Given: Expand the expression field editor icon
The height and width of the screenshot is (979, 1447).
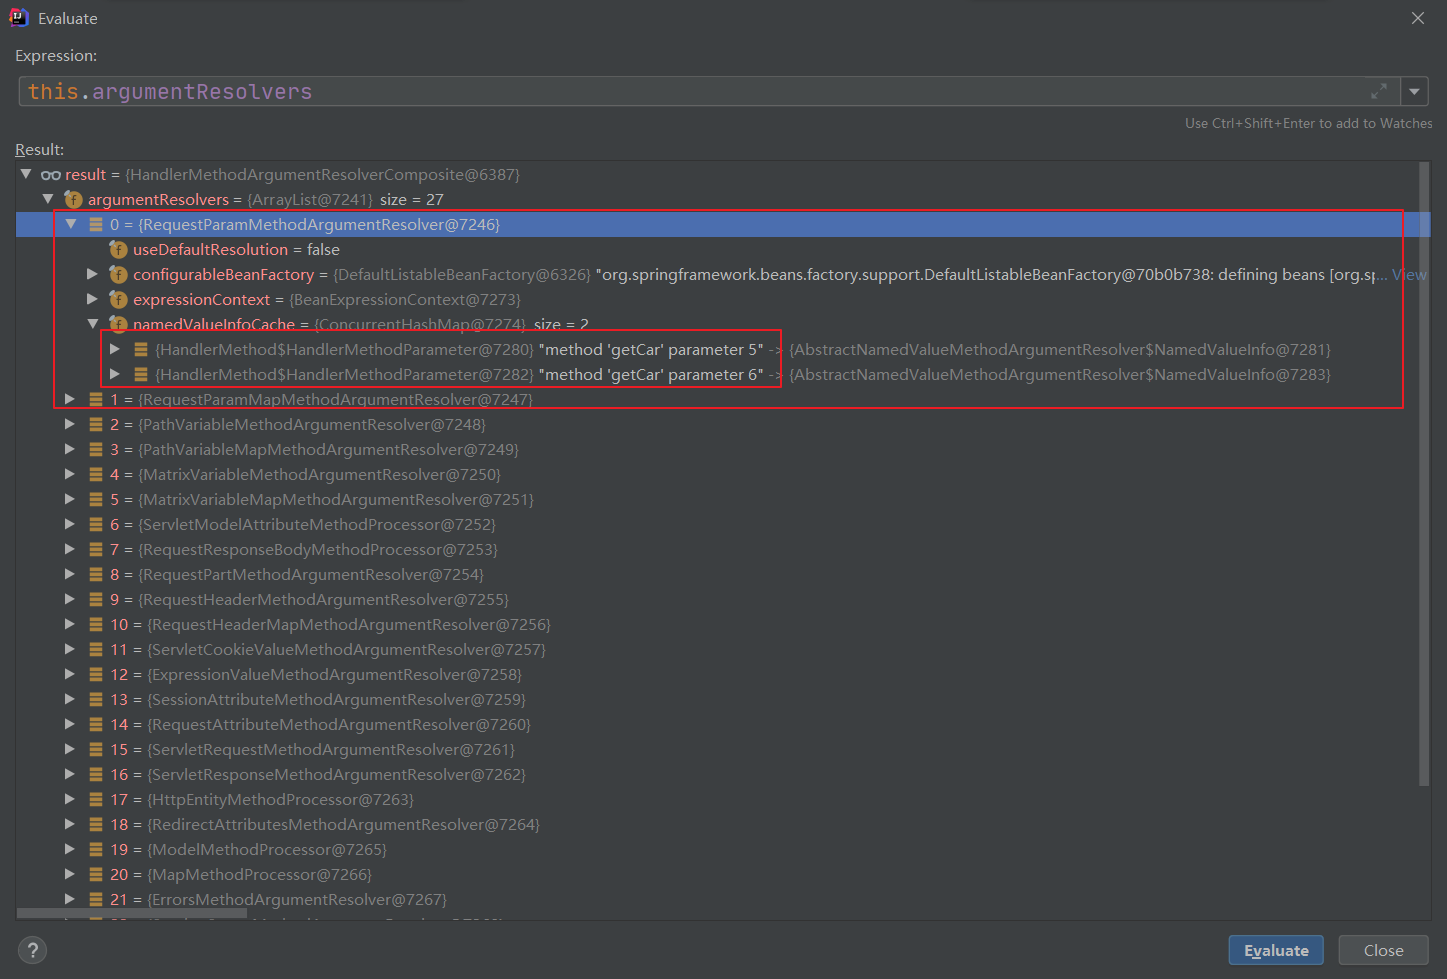Looking at the screenshot, I should point(1379,91).
